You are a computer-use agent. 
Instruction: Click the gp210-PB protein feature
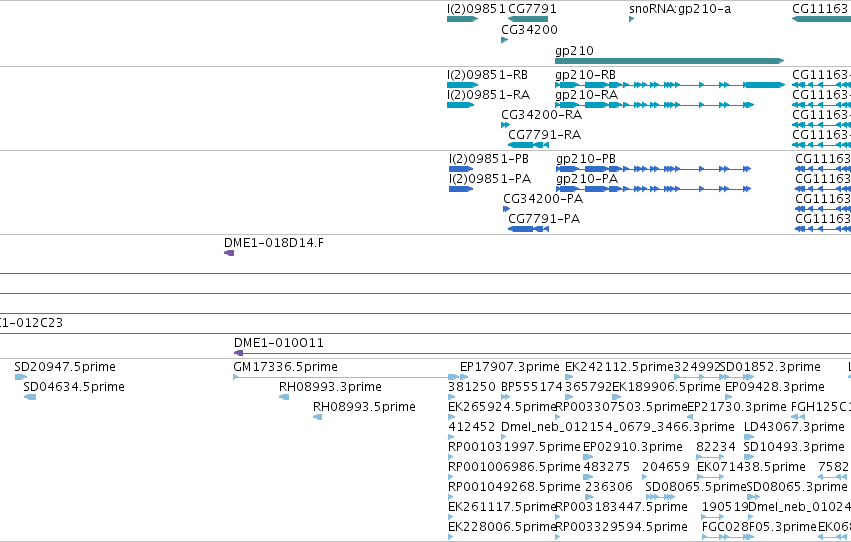[653, 169]
